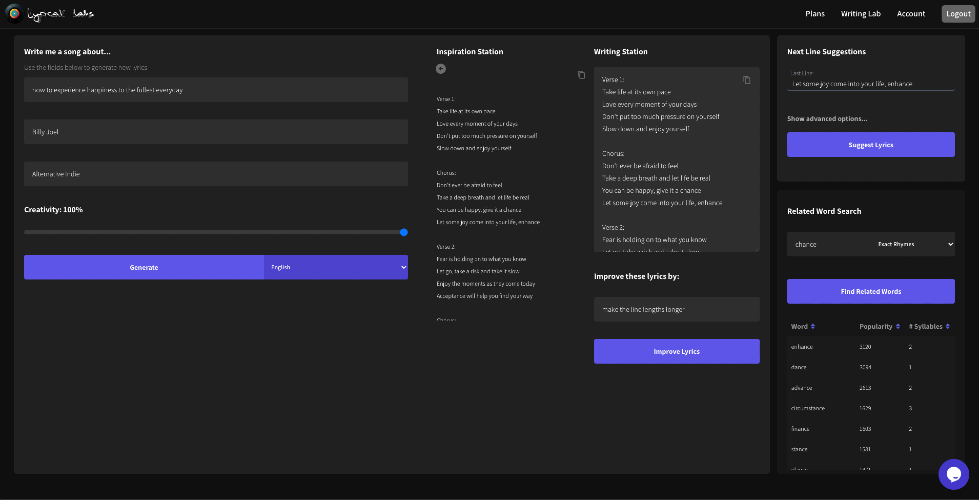Viewport: 979px width, 500px height.
Task: Click the 'chance' related word input
Action: coord(828,244)
